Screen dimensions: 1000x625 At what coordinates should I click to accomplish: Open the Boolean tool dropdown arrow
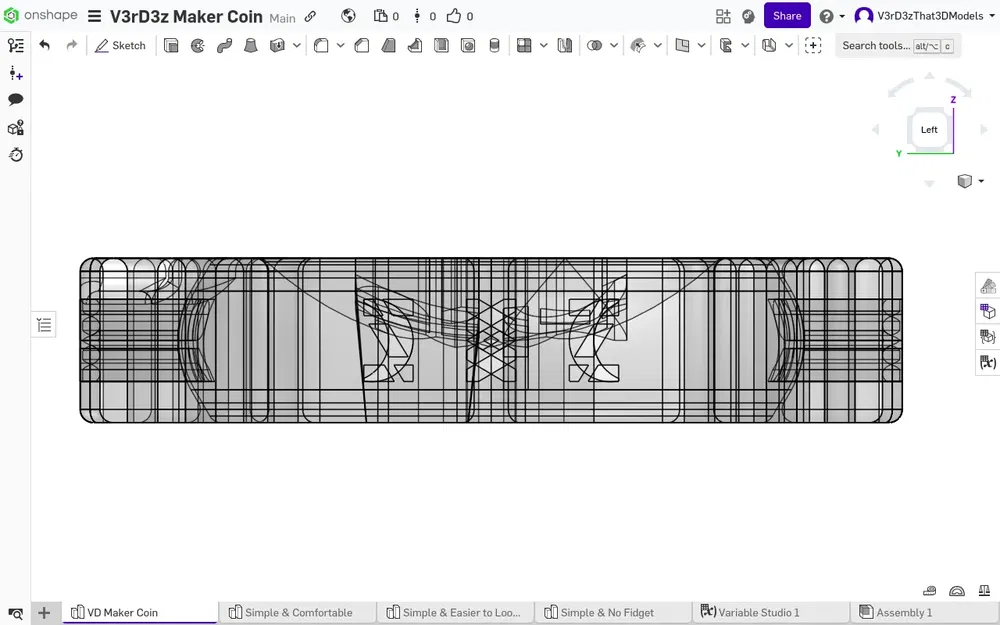[x=613, y=45]
